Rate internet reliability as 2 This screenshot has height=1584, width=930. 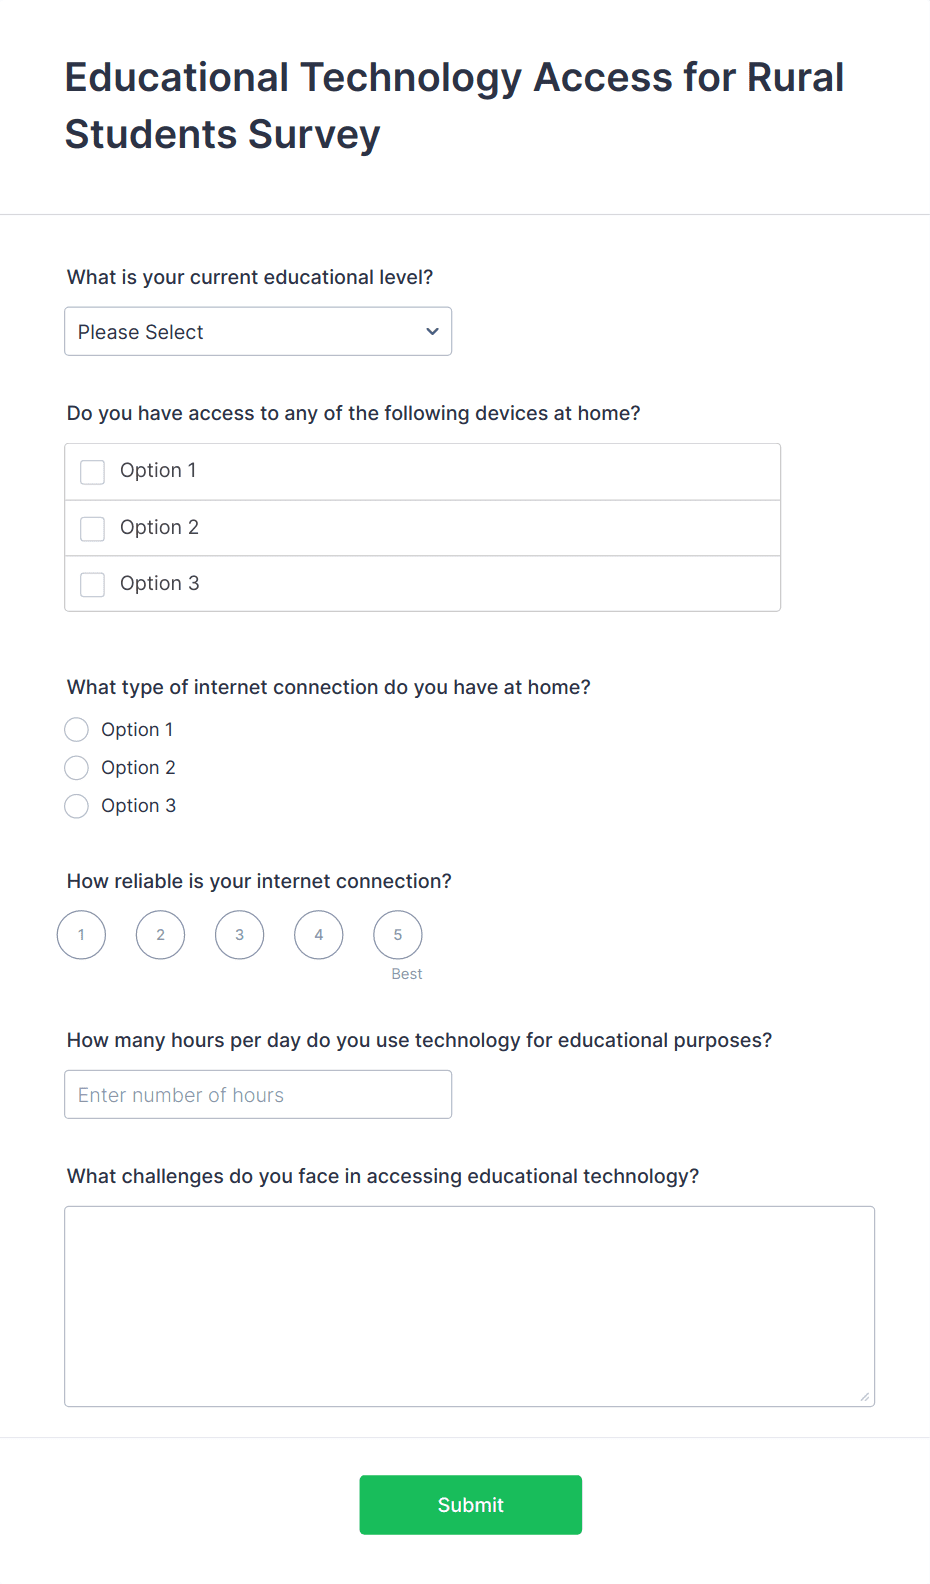point(159,934)
